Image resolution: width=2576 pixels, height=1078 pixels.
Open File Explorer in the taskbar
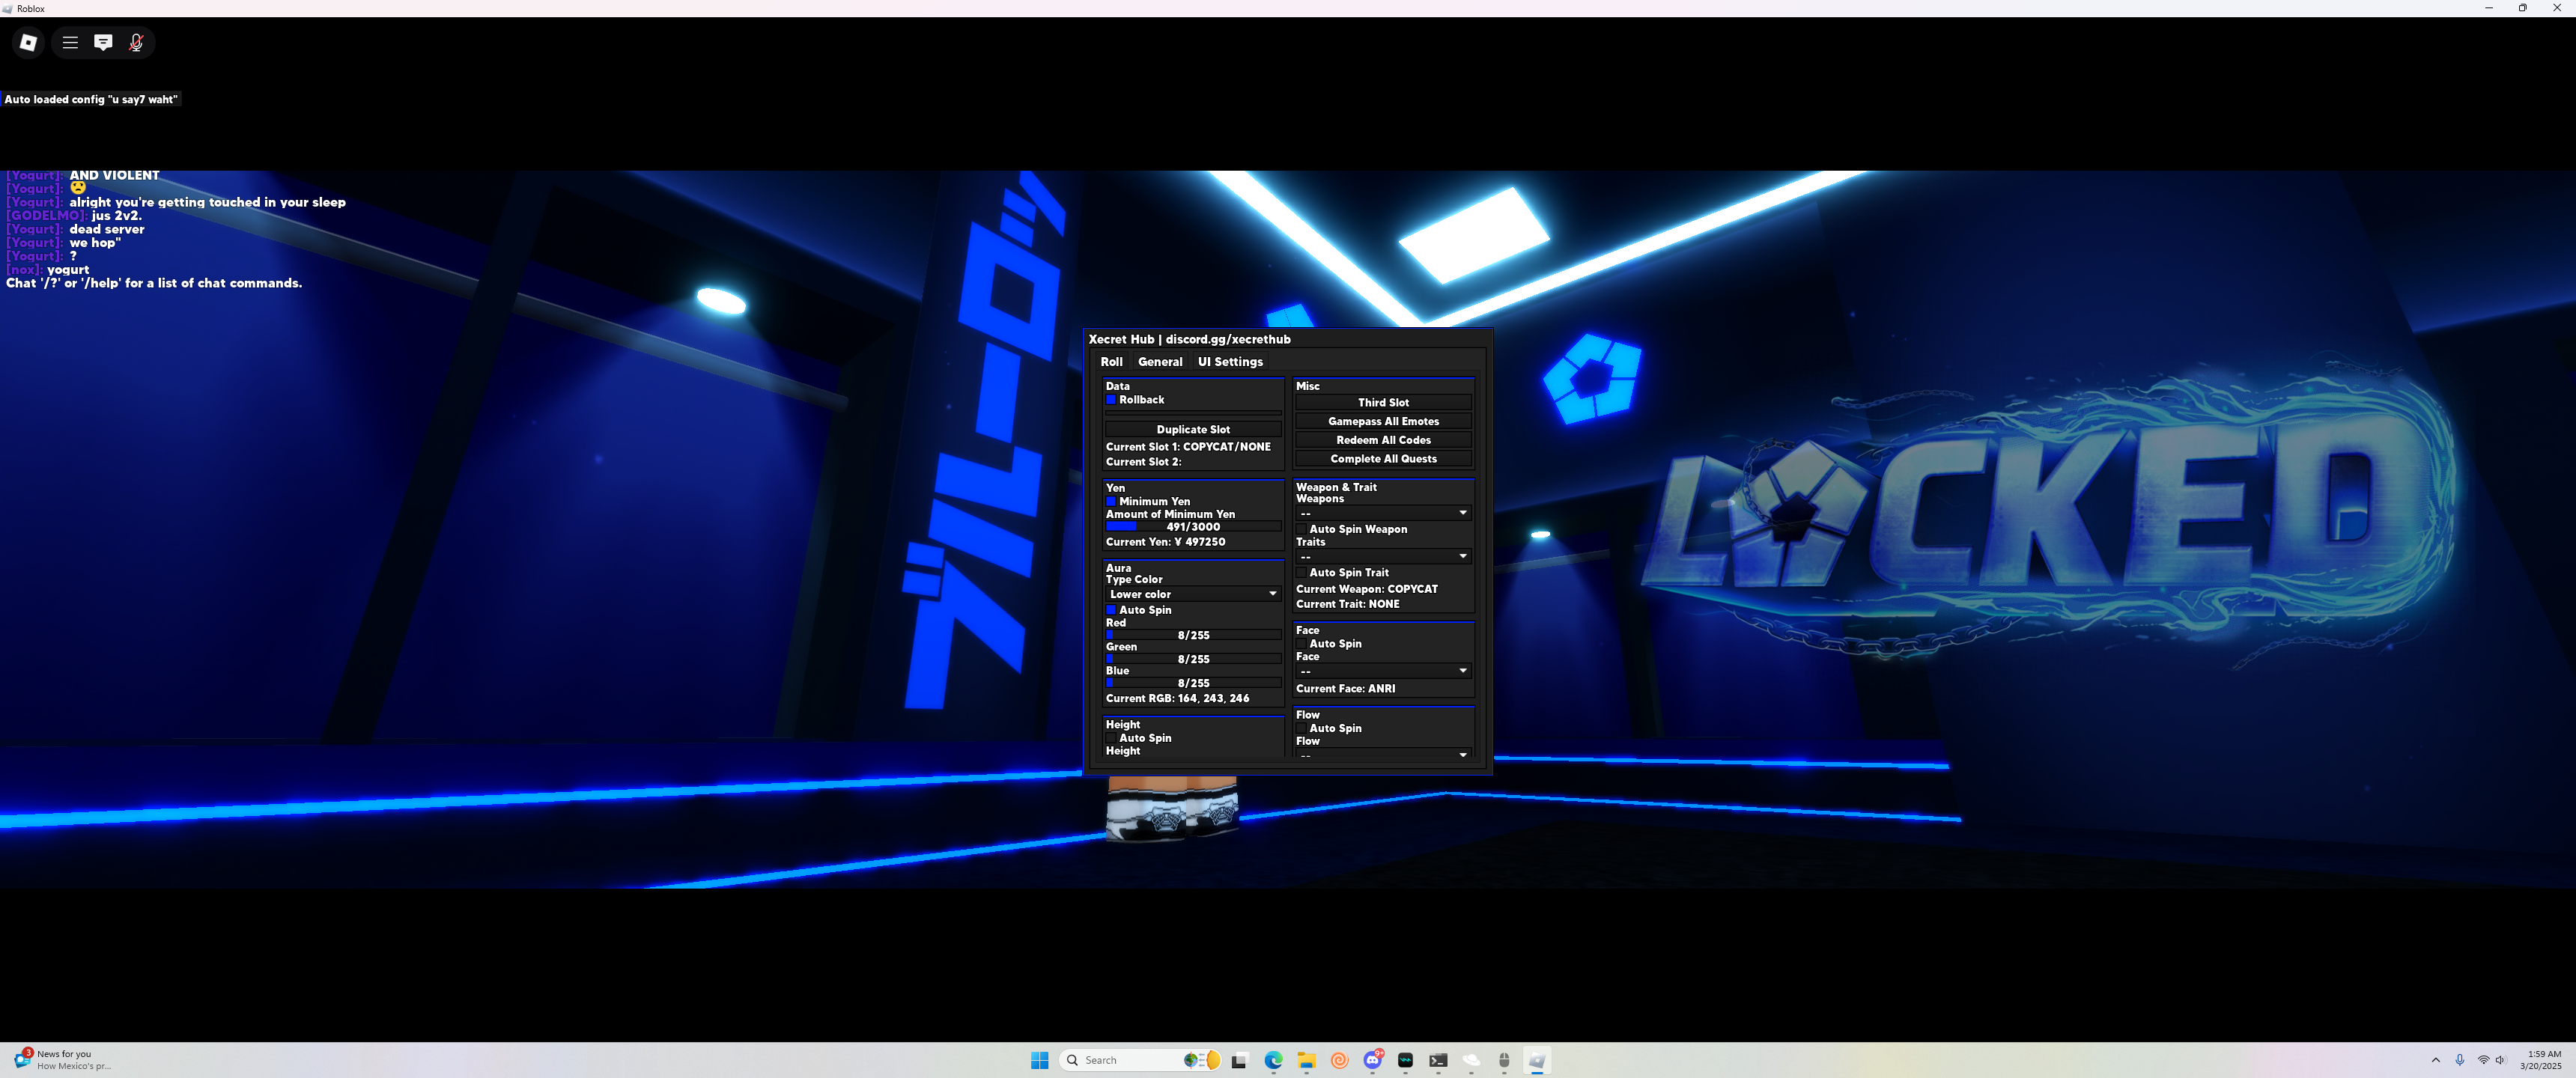point(1305,1060)
